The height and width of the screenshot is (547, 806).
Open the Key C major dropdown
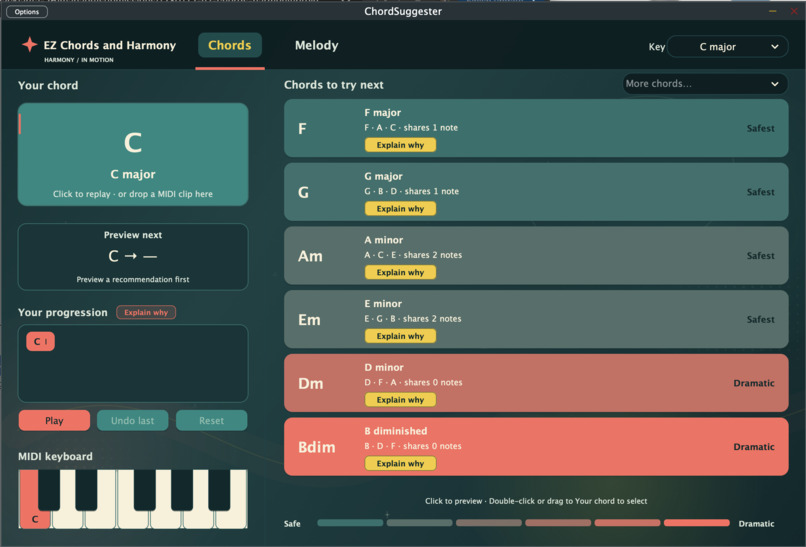(x=727, y=47)
